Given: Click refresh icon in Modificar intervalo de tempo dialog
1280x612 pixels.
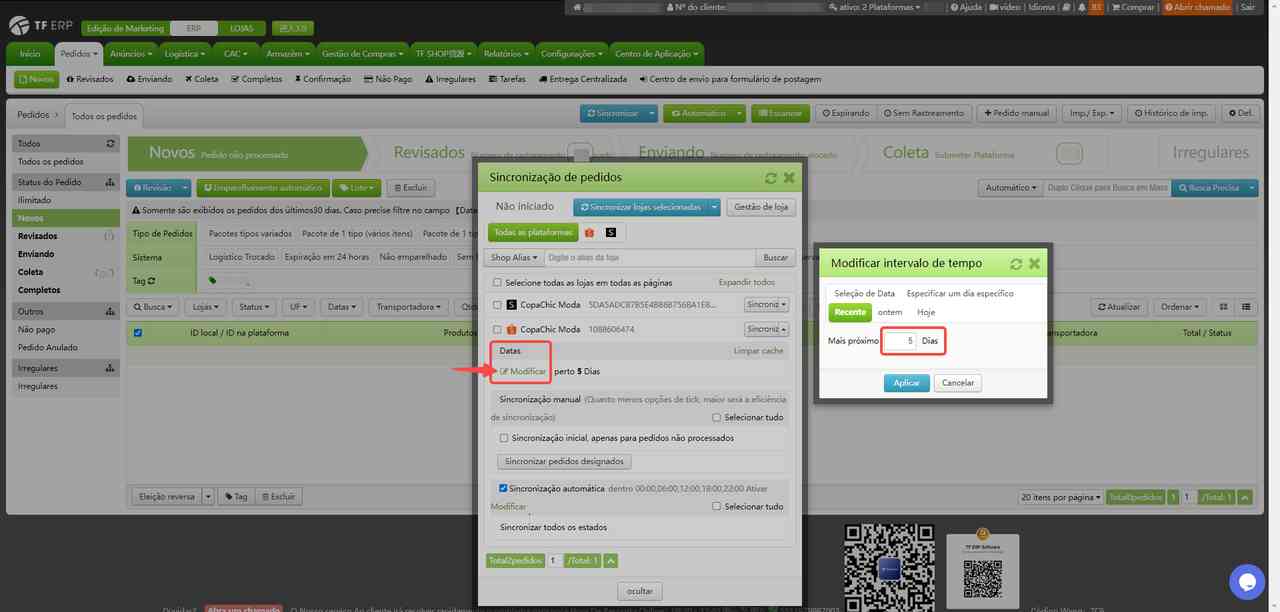Looking at the screenshot, I should [1017, 264].
